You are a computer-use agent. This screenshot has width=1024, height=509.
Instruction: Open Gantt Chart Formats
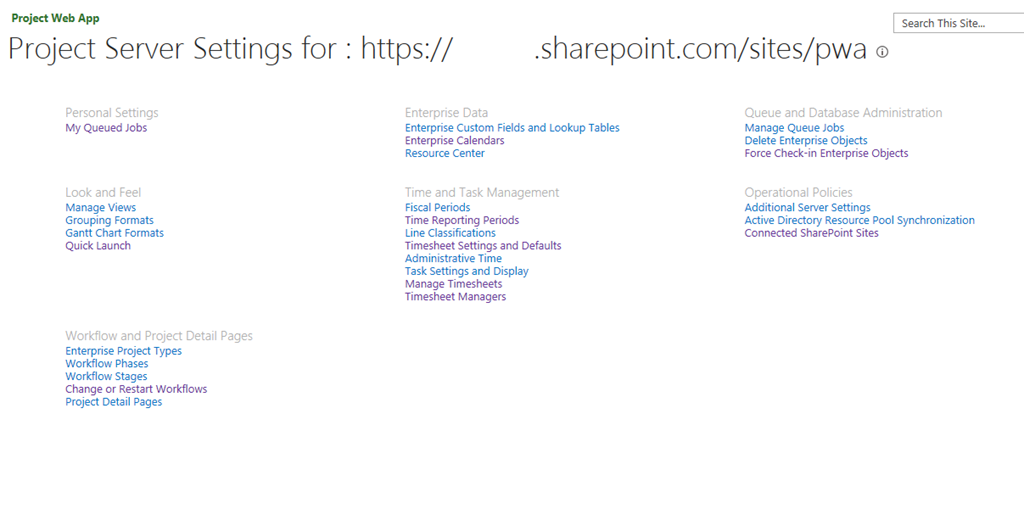pos(114,233)
